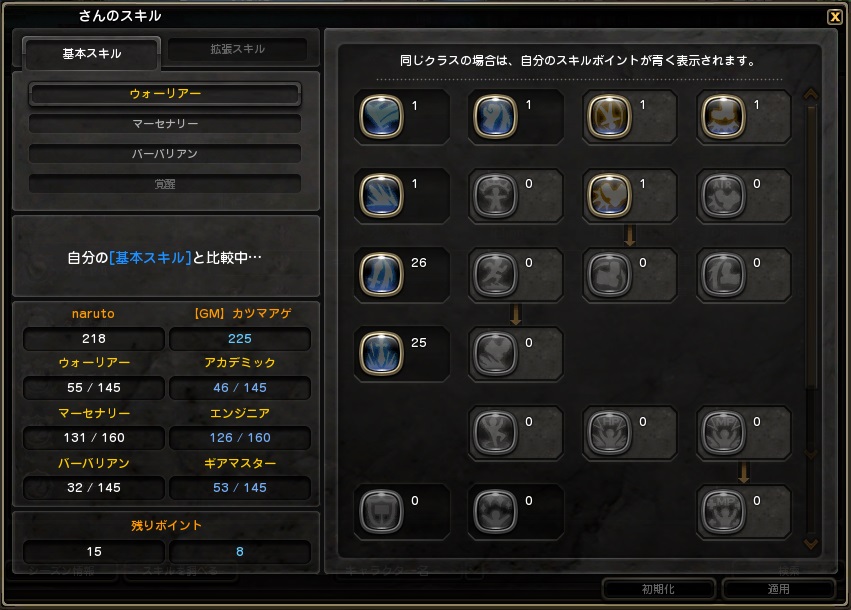Click the greyed HP passive skill icon
Viewport: 851px width, 610px height.
coord(609,433)
